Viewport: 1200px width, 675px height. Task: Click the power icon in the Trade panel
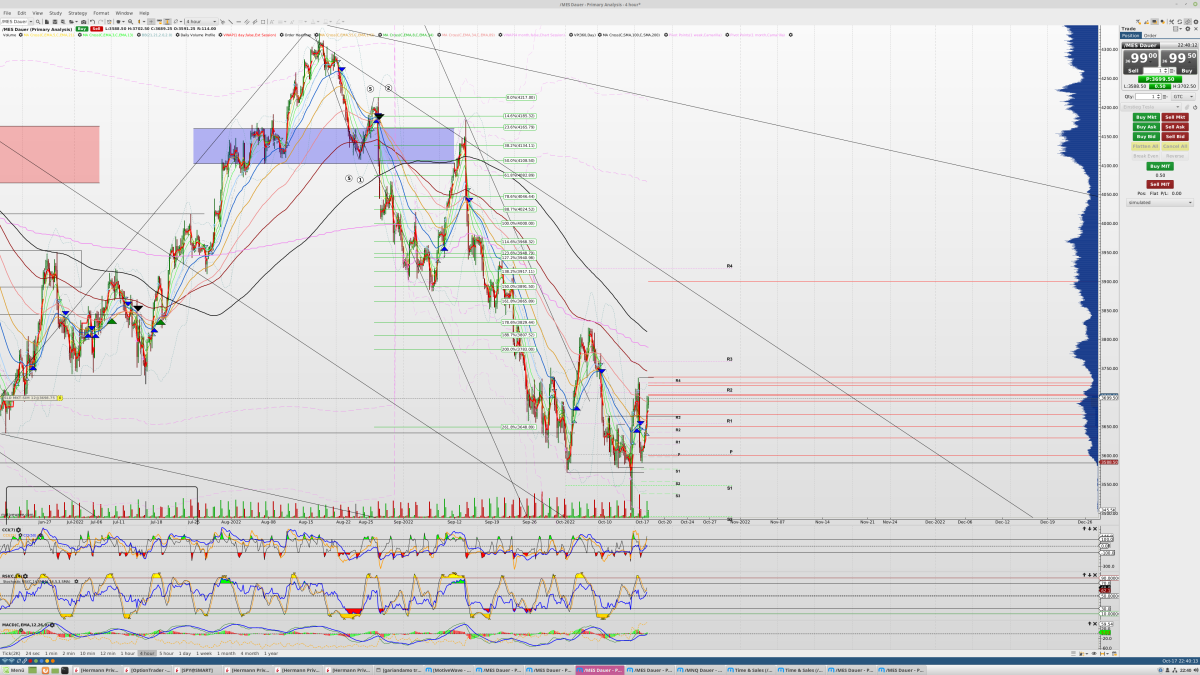1195,107
